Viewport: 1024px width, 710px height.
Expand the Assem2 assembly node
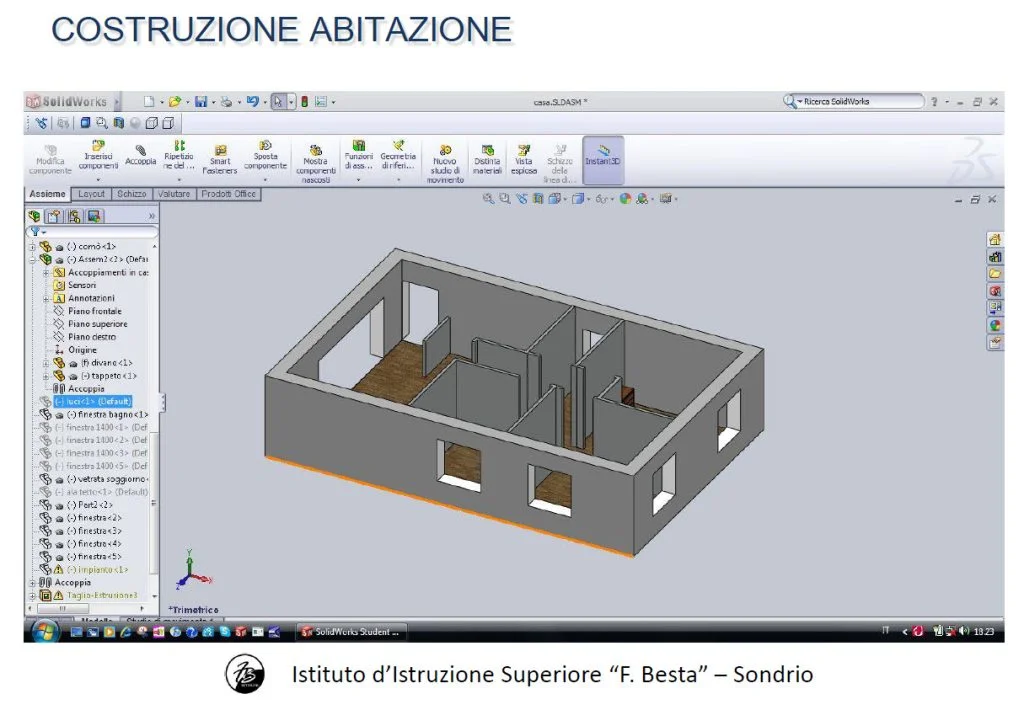tap(31, 260)
